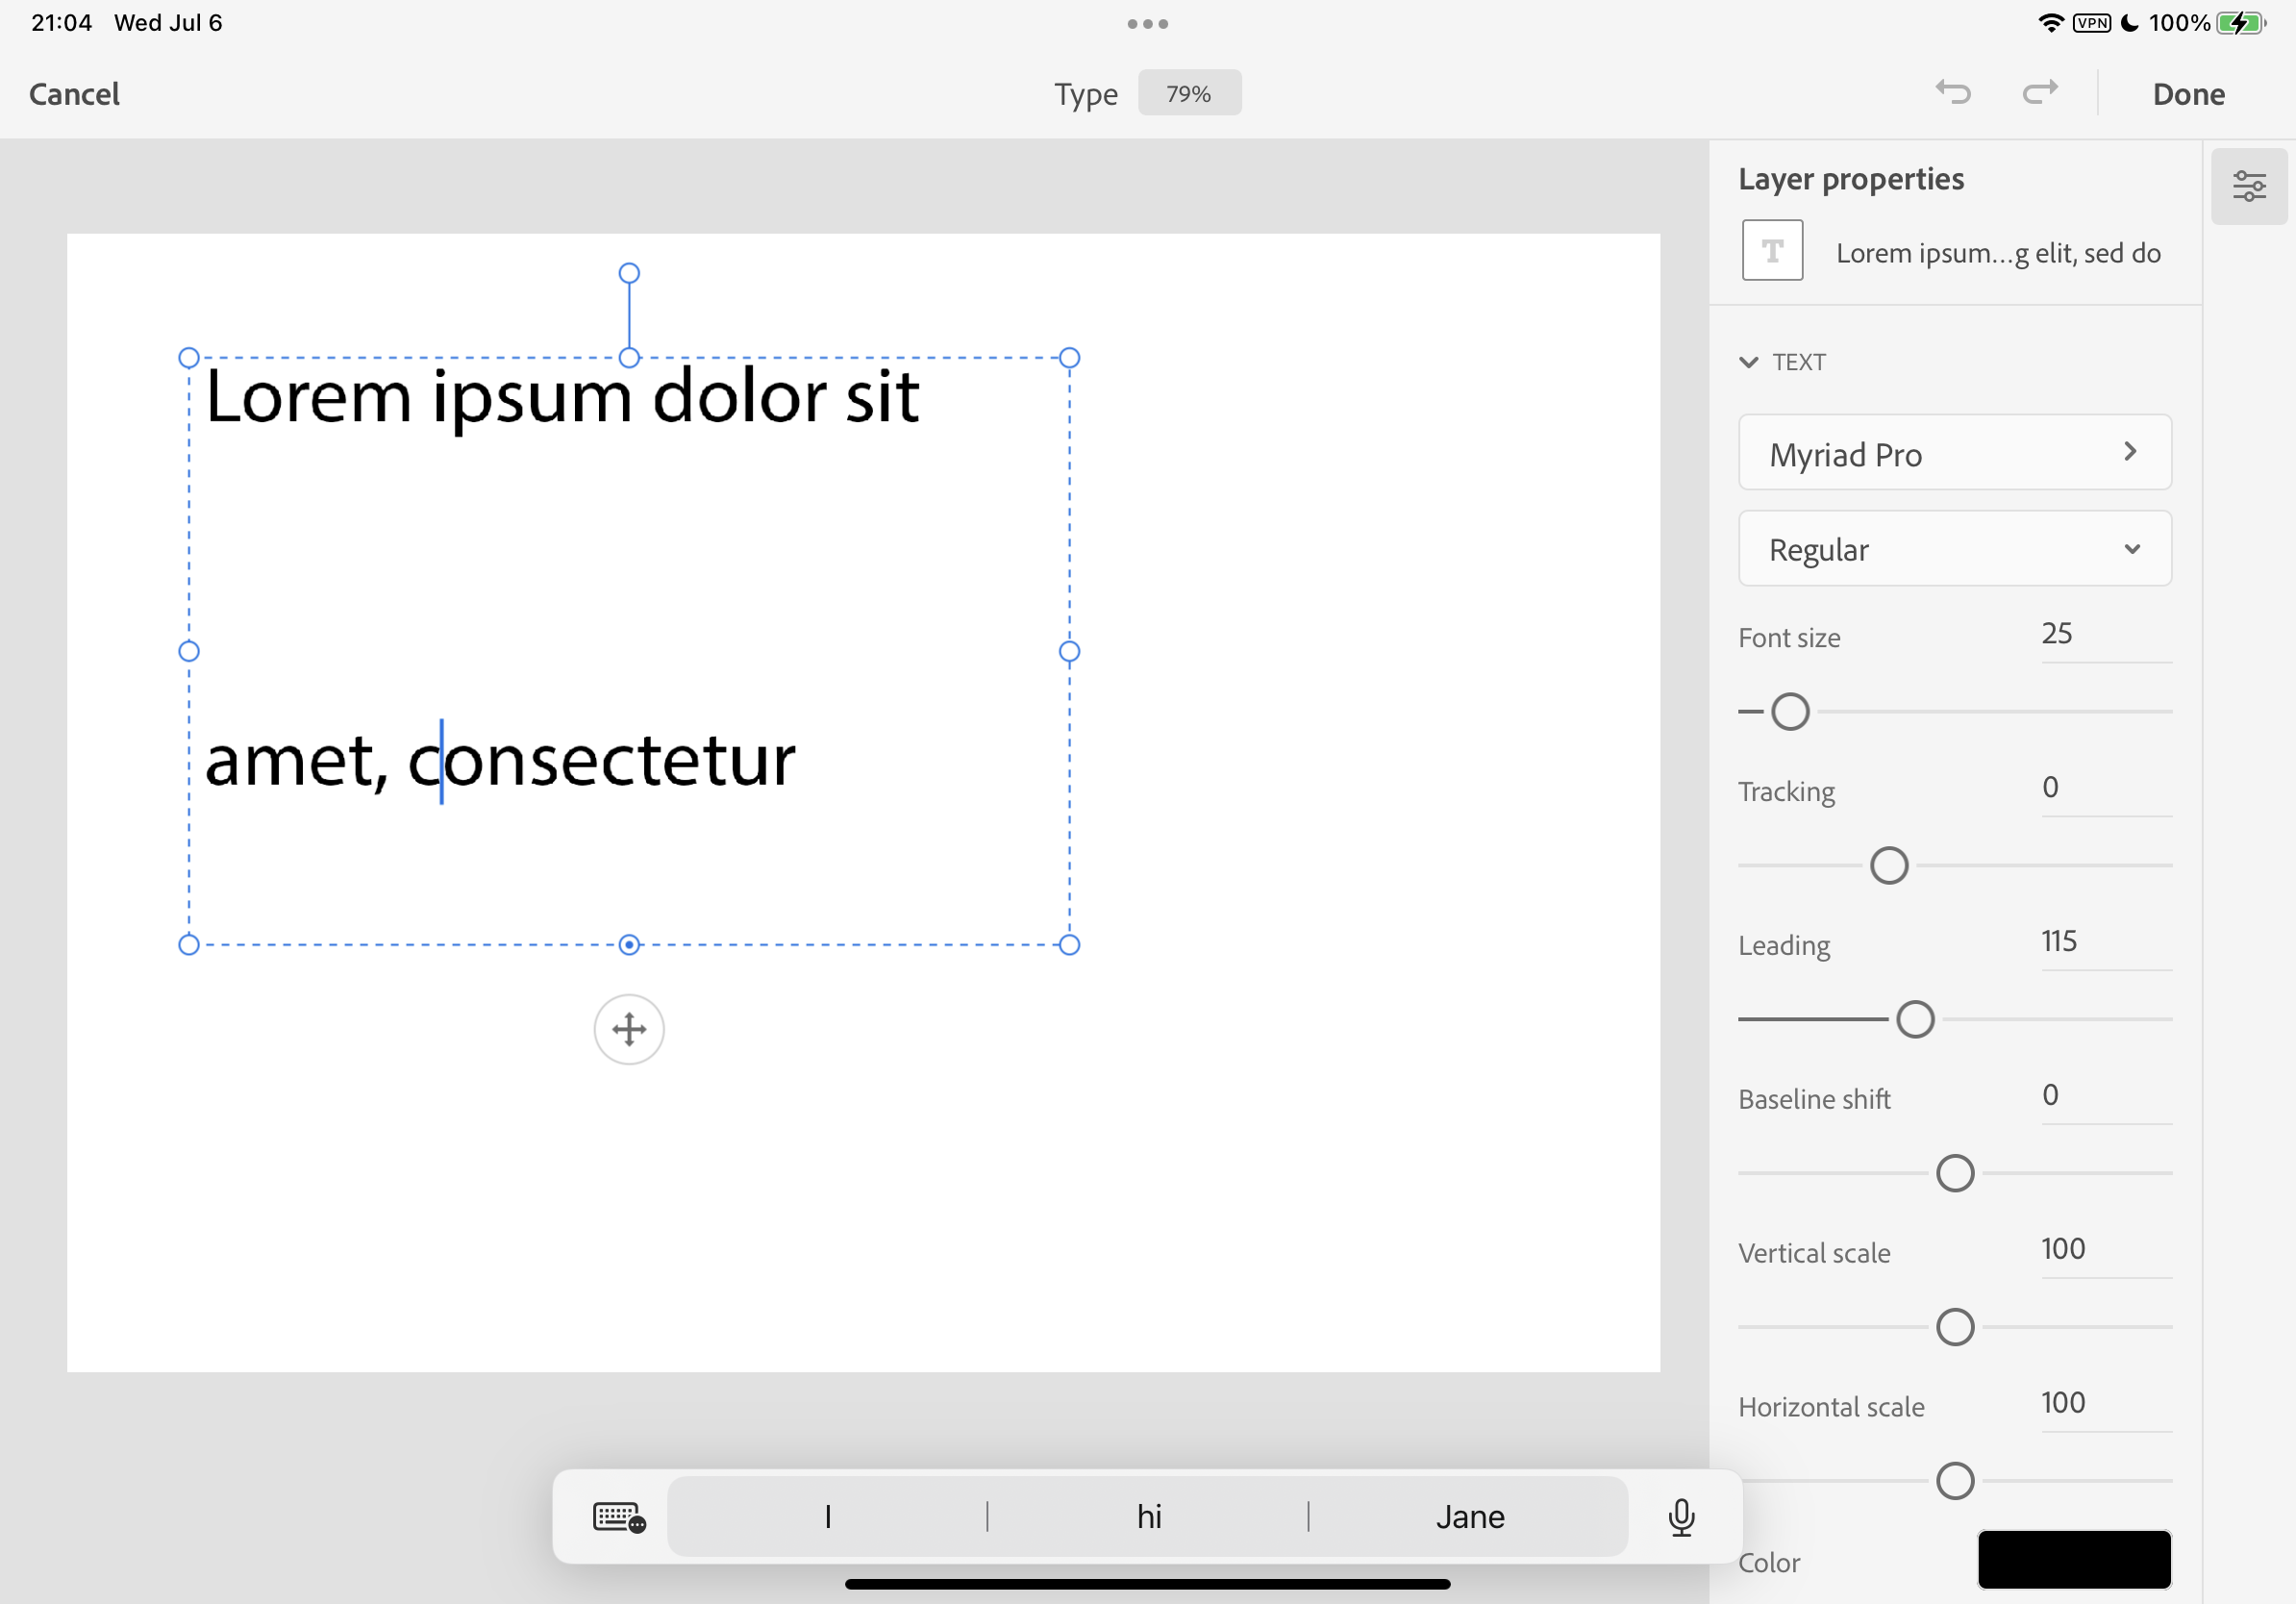Tap the bottom-right text box corner handle
This screenshot has height=1604, width=2296.
(1069, 945)
